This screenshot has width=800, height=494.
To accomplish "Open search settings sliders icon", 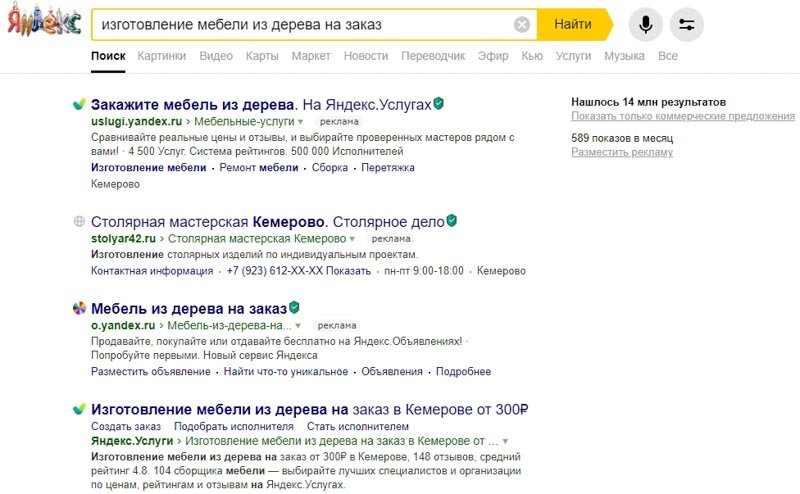I will coord(687,24).
